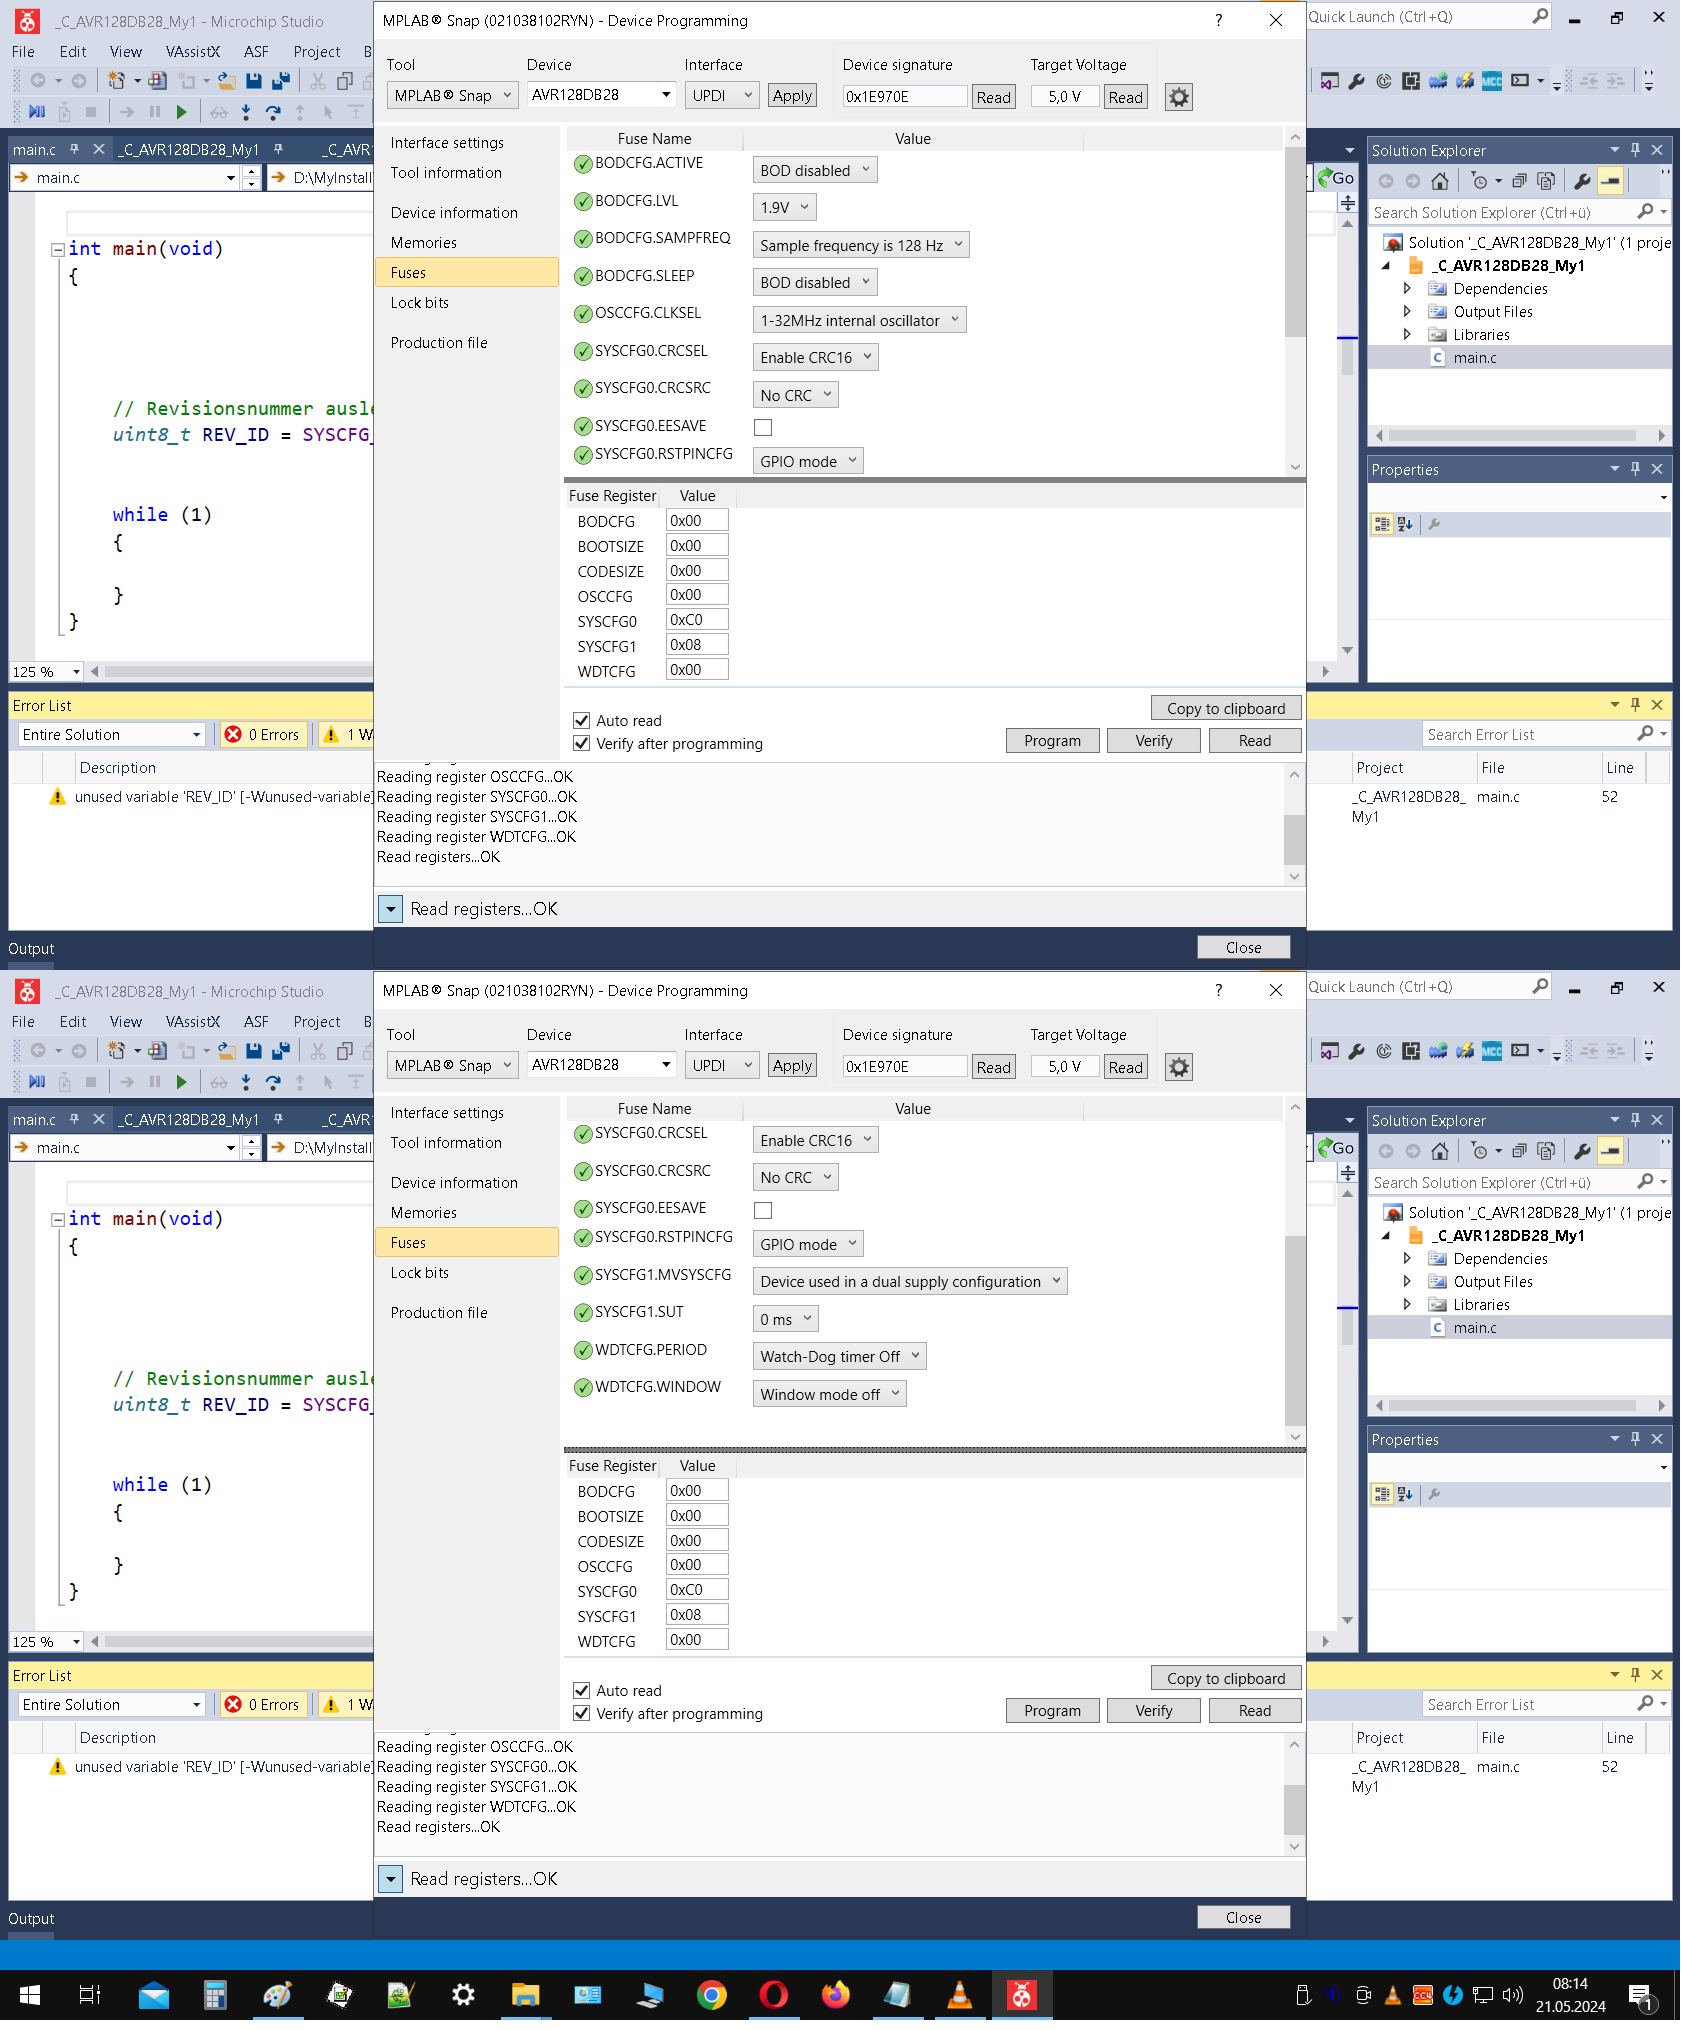1682x2030 pixels.
Task: Switch to Microchip Studio taskbar icon
Action: (x=1021, y=1995)
